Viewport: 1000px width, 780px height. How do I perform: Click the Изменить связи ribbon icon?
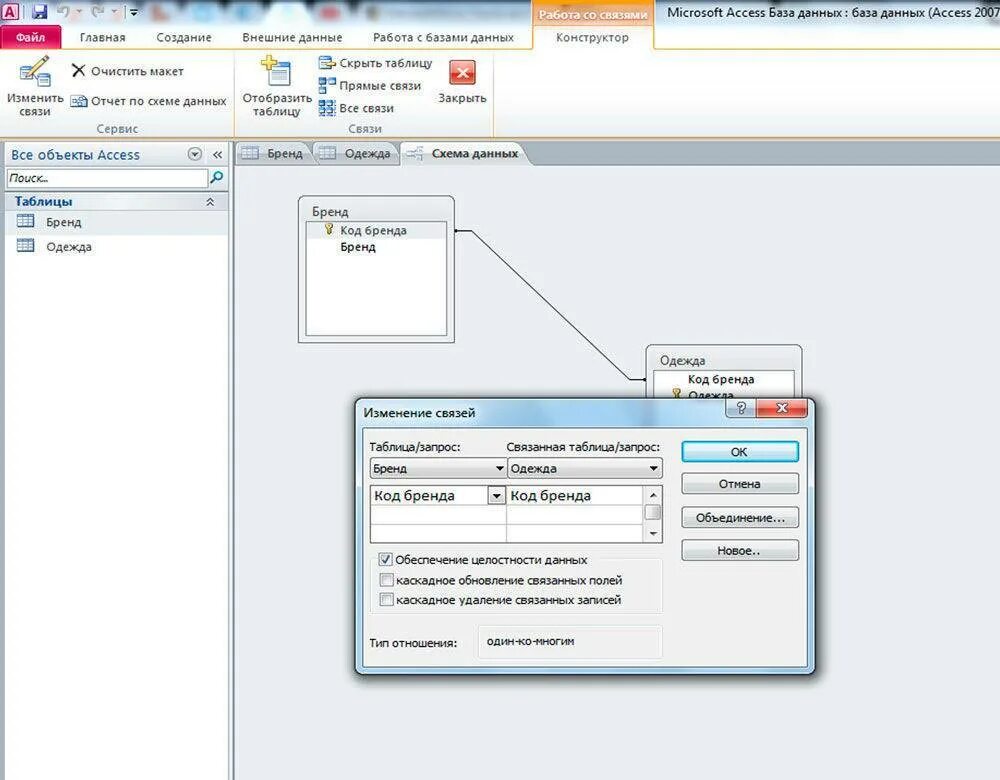point(34,71)
